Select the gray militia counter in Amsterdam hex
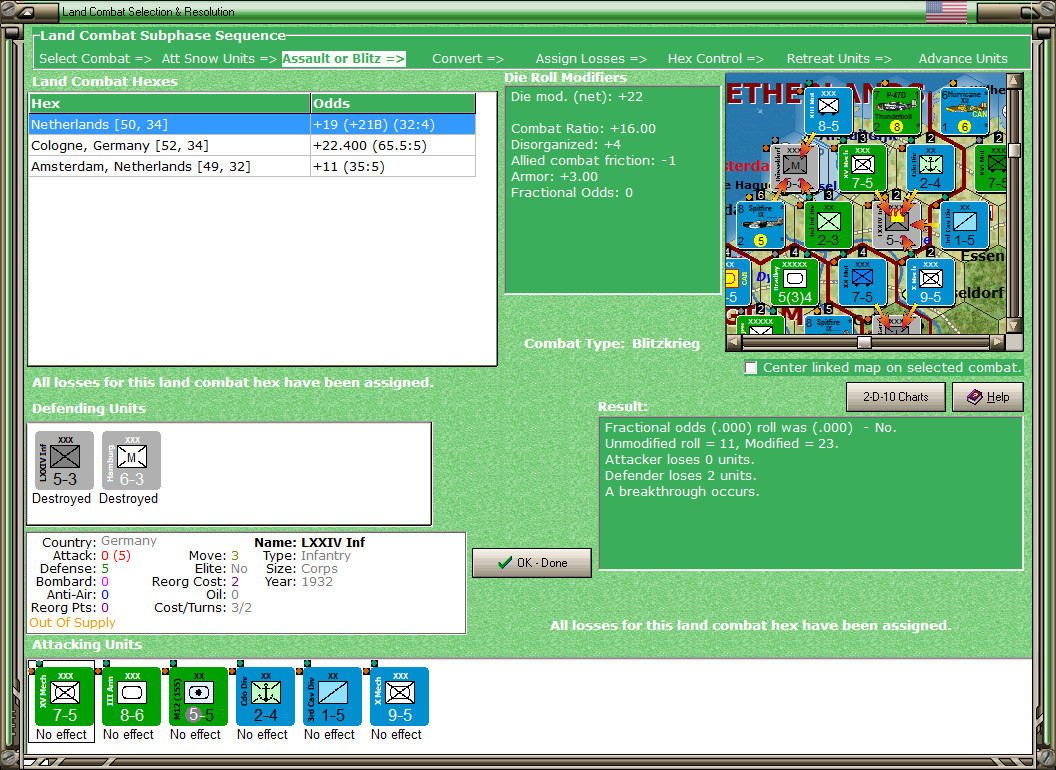The image size is (1056, 770). (x=795, y=168)
